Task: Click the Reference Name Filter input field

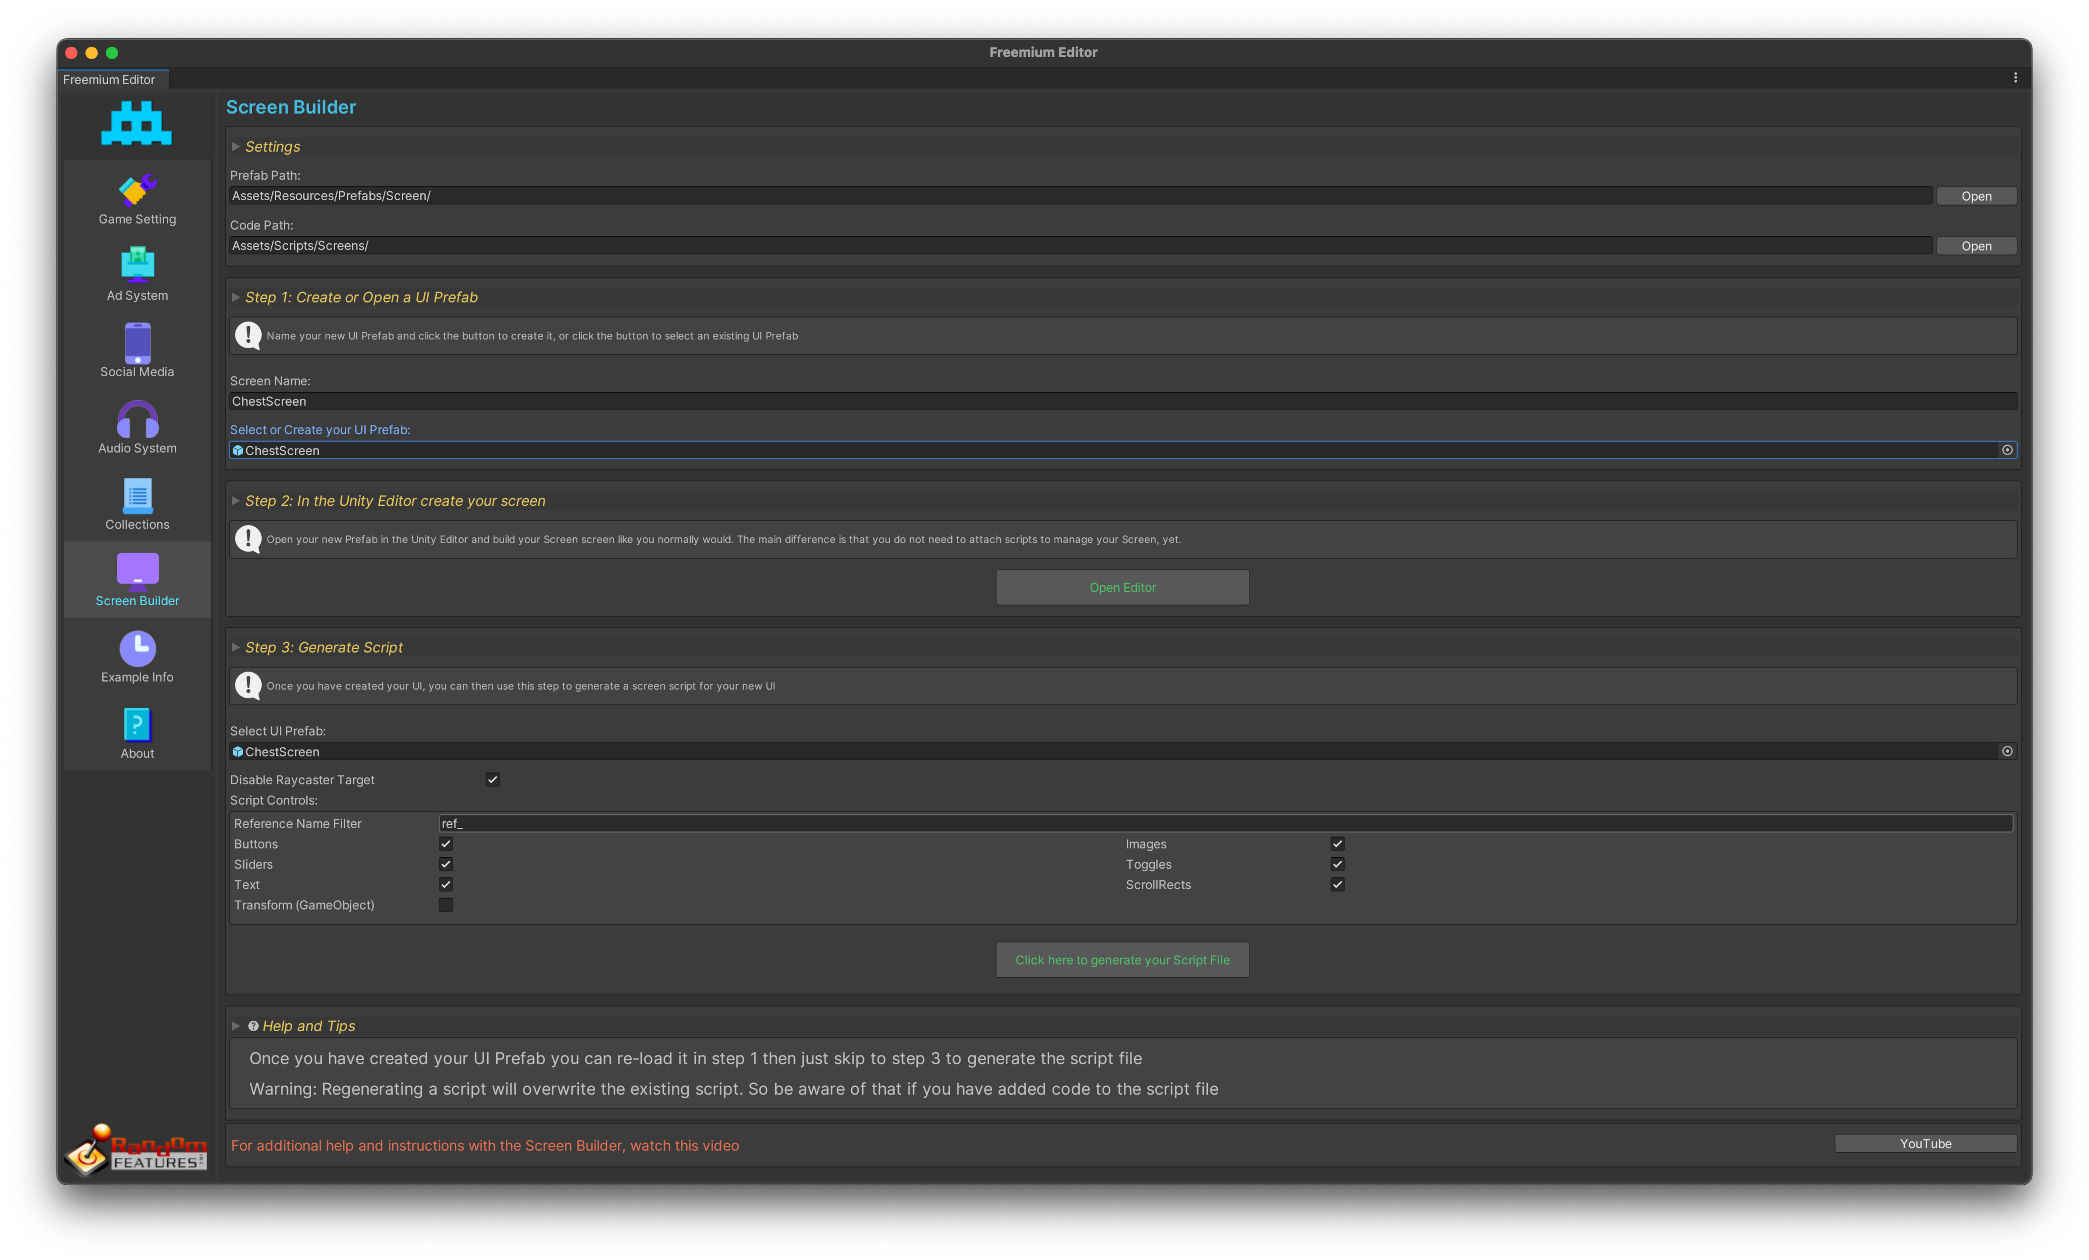Action: pos(1225,824)
